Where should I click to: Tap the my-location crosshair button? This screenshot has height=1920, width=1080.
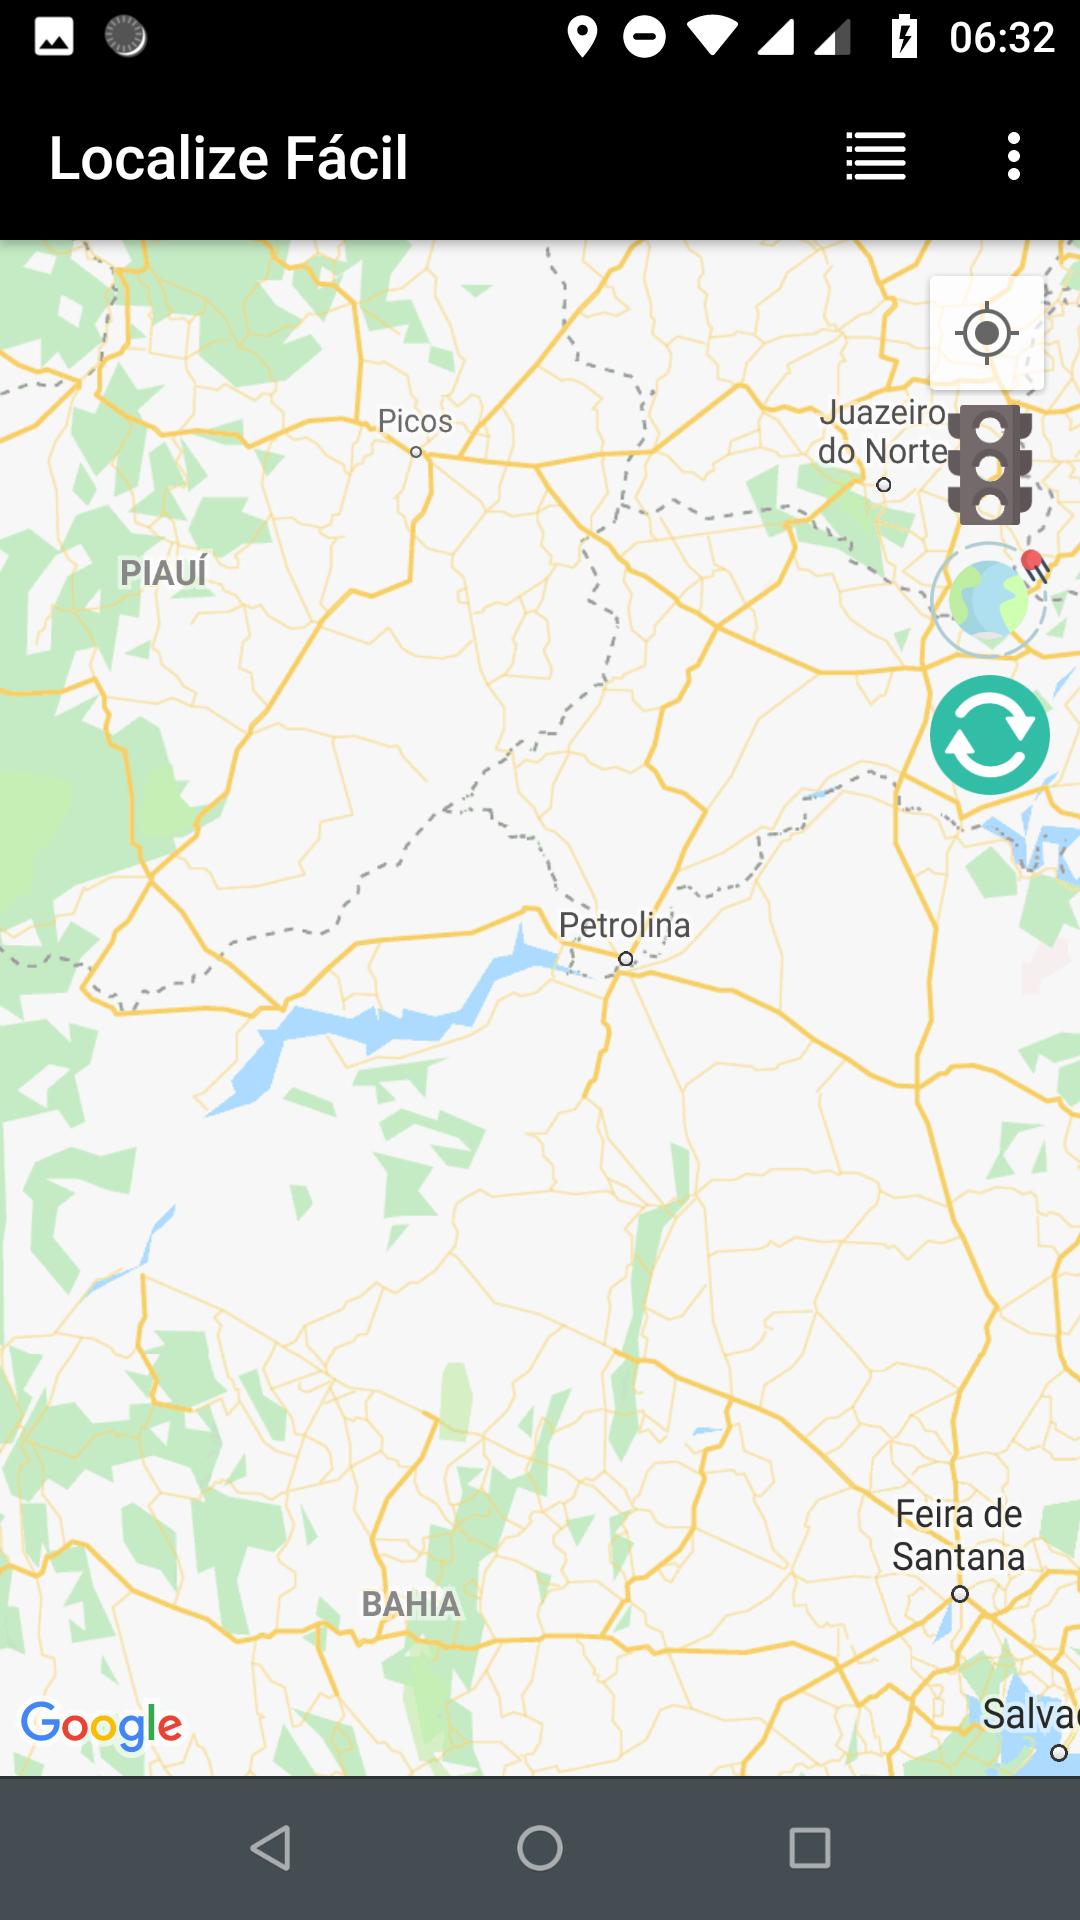[987, 333]
